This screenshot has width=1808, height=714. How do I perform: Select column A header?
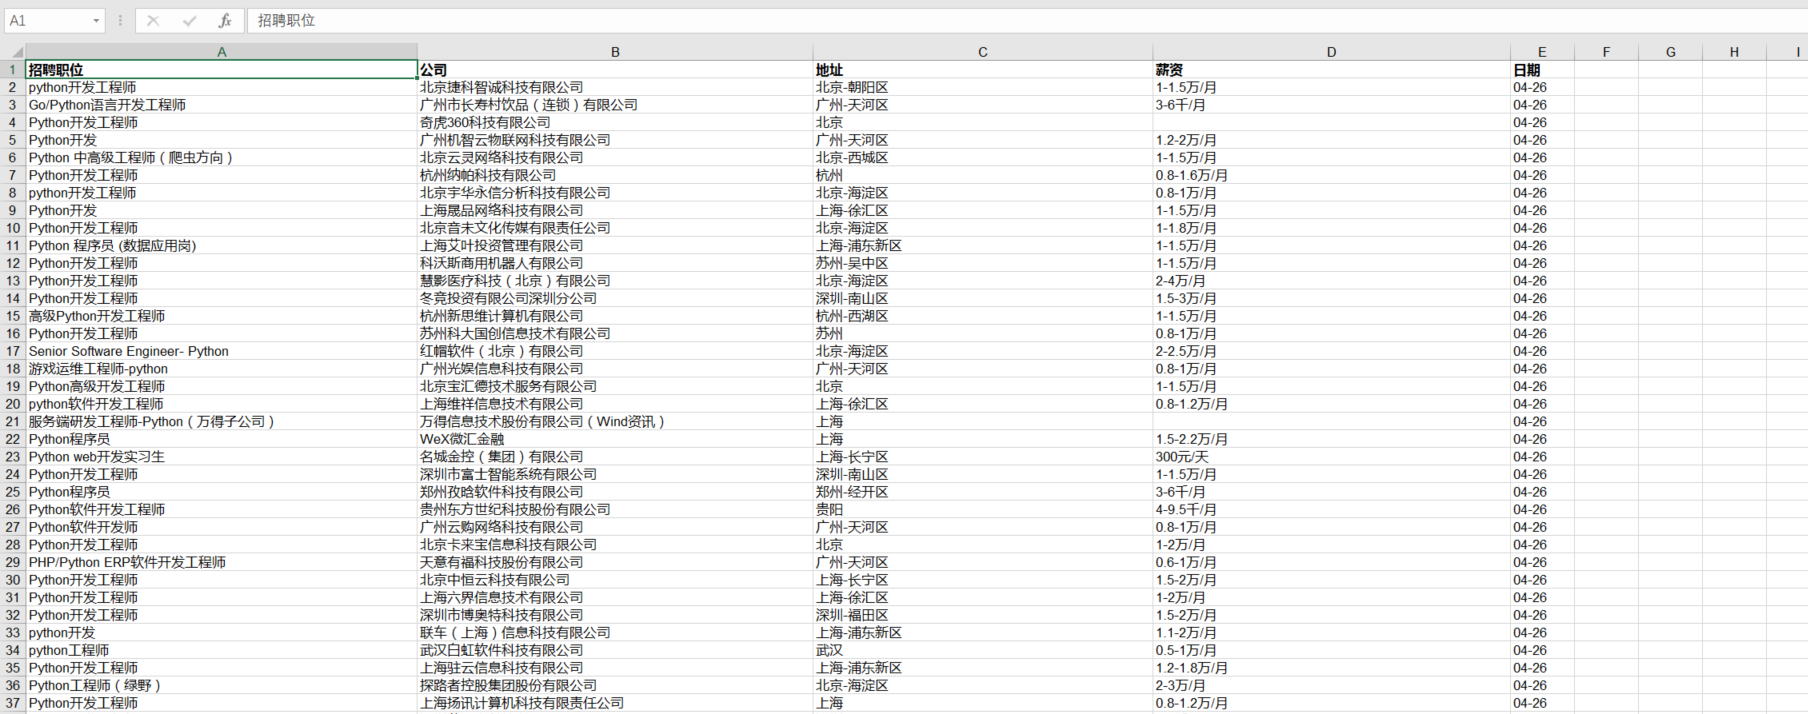221,52
